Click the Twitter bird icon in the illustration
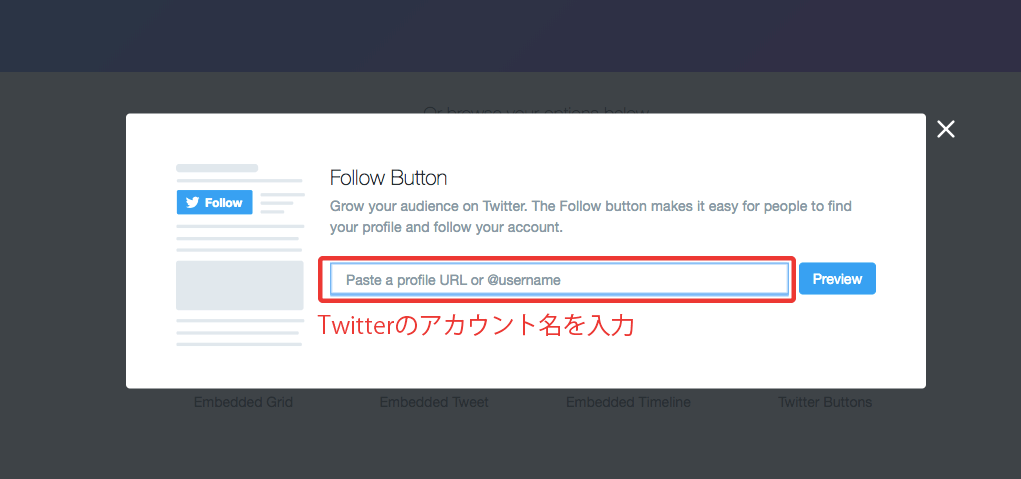This screenshot has height=479, width=1021. coord(192,202)
